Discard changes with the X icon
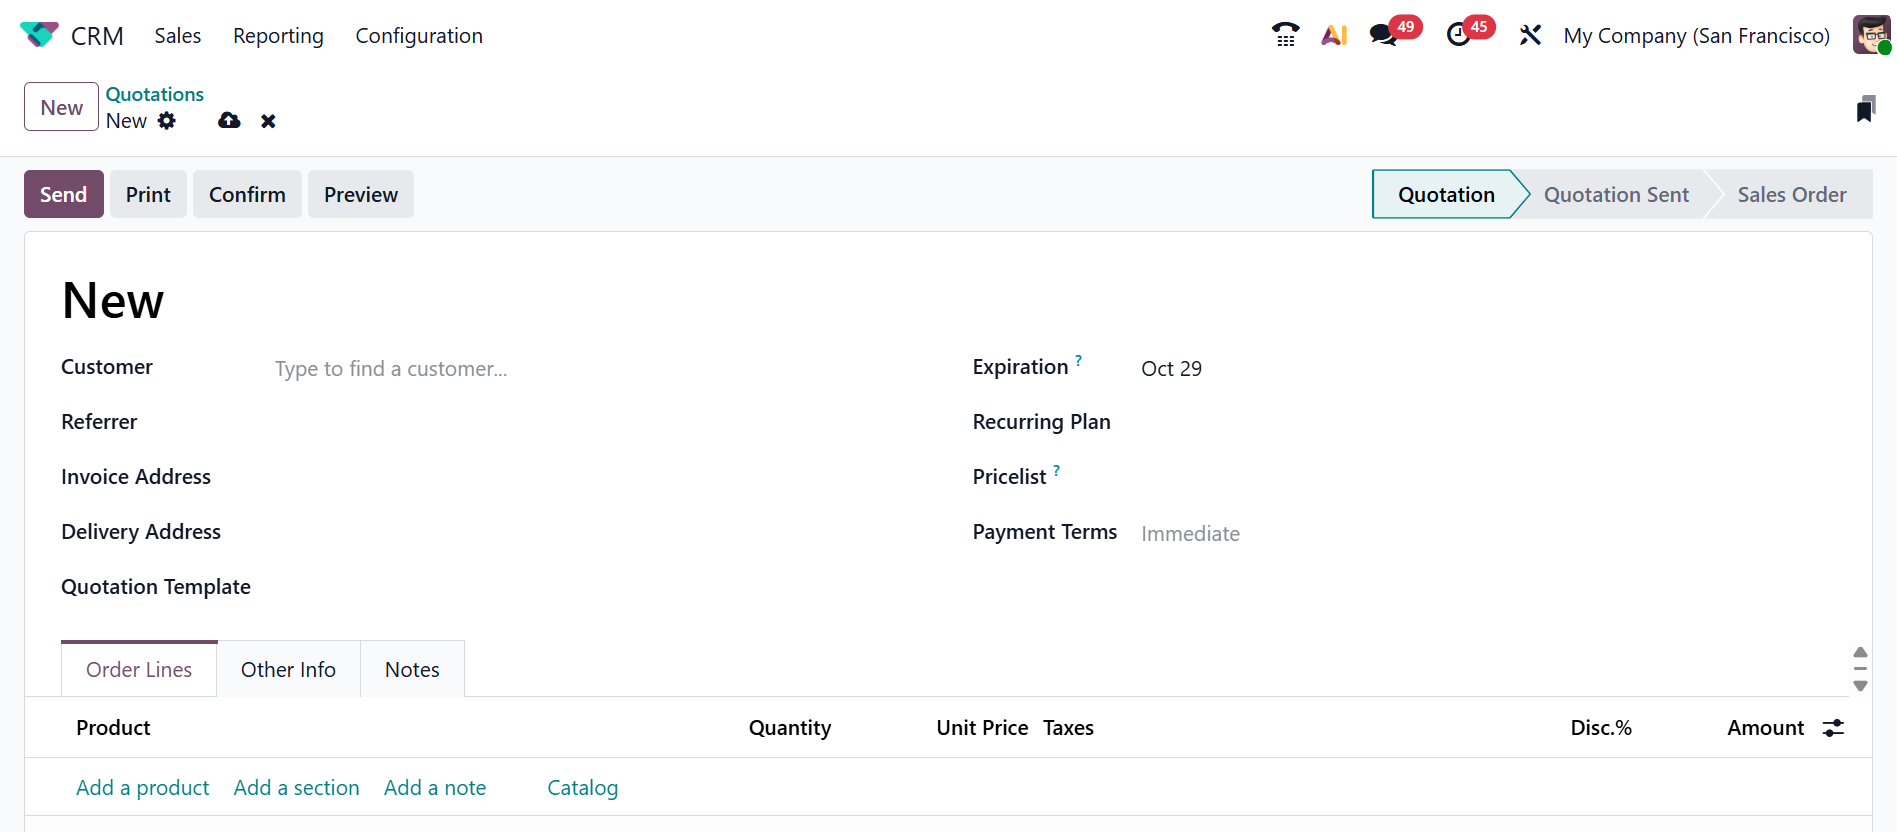The image size is (1897, 832). coord(268,121)
